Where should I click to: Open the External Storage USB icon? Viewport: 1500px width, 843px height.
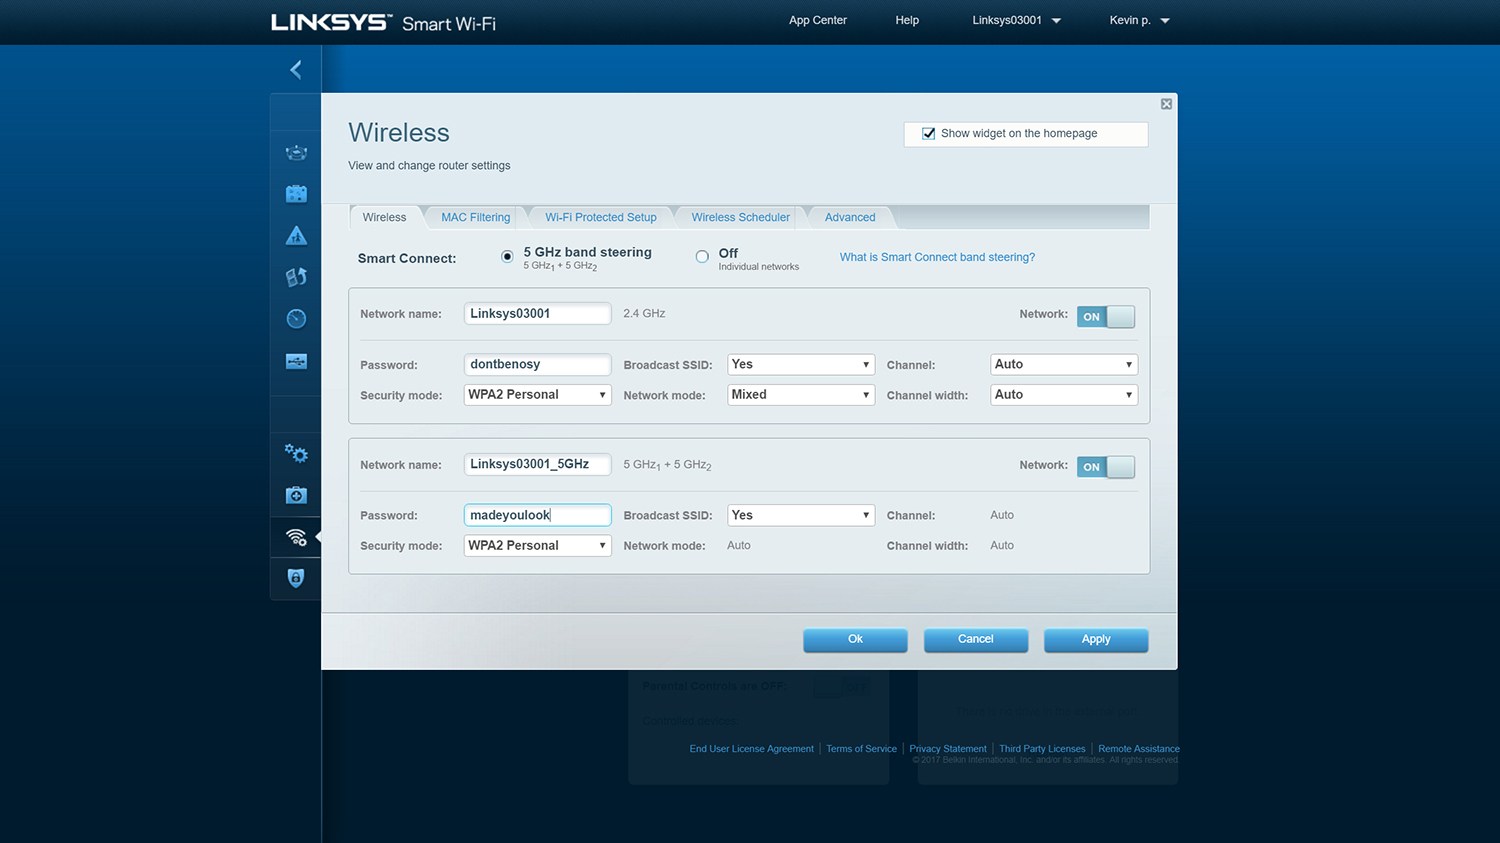click(296, 361)
